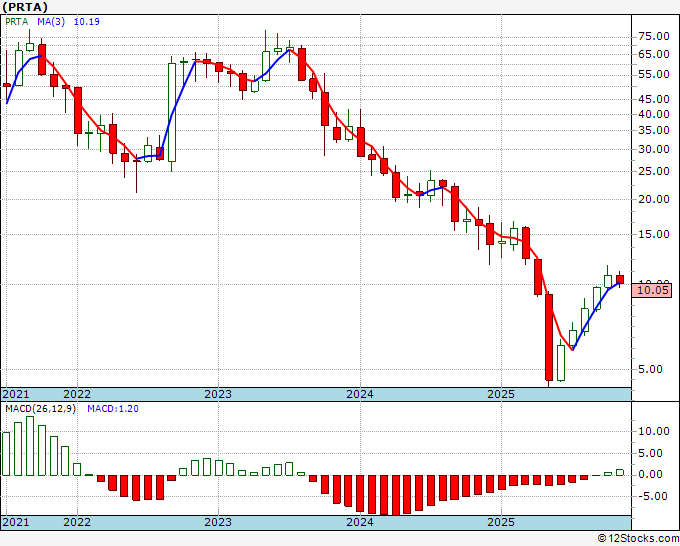
Task: Click the MA(3) indicator label
Action: click(x=51, y=22)
